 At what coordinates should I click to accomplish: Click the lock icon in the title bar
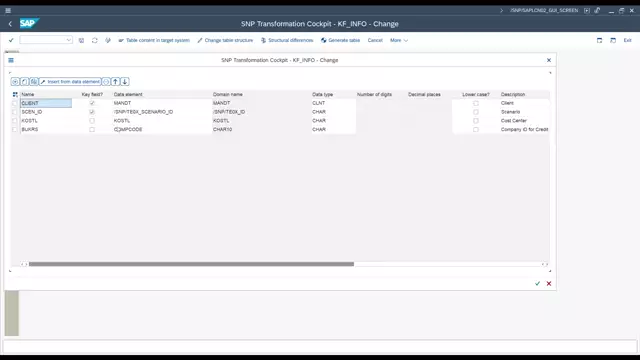[x=597, y=11]
